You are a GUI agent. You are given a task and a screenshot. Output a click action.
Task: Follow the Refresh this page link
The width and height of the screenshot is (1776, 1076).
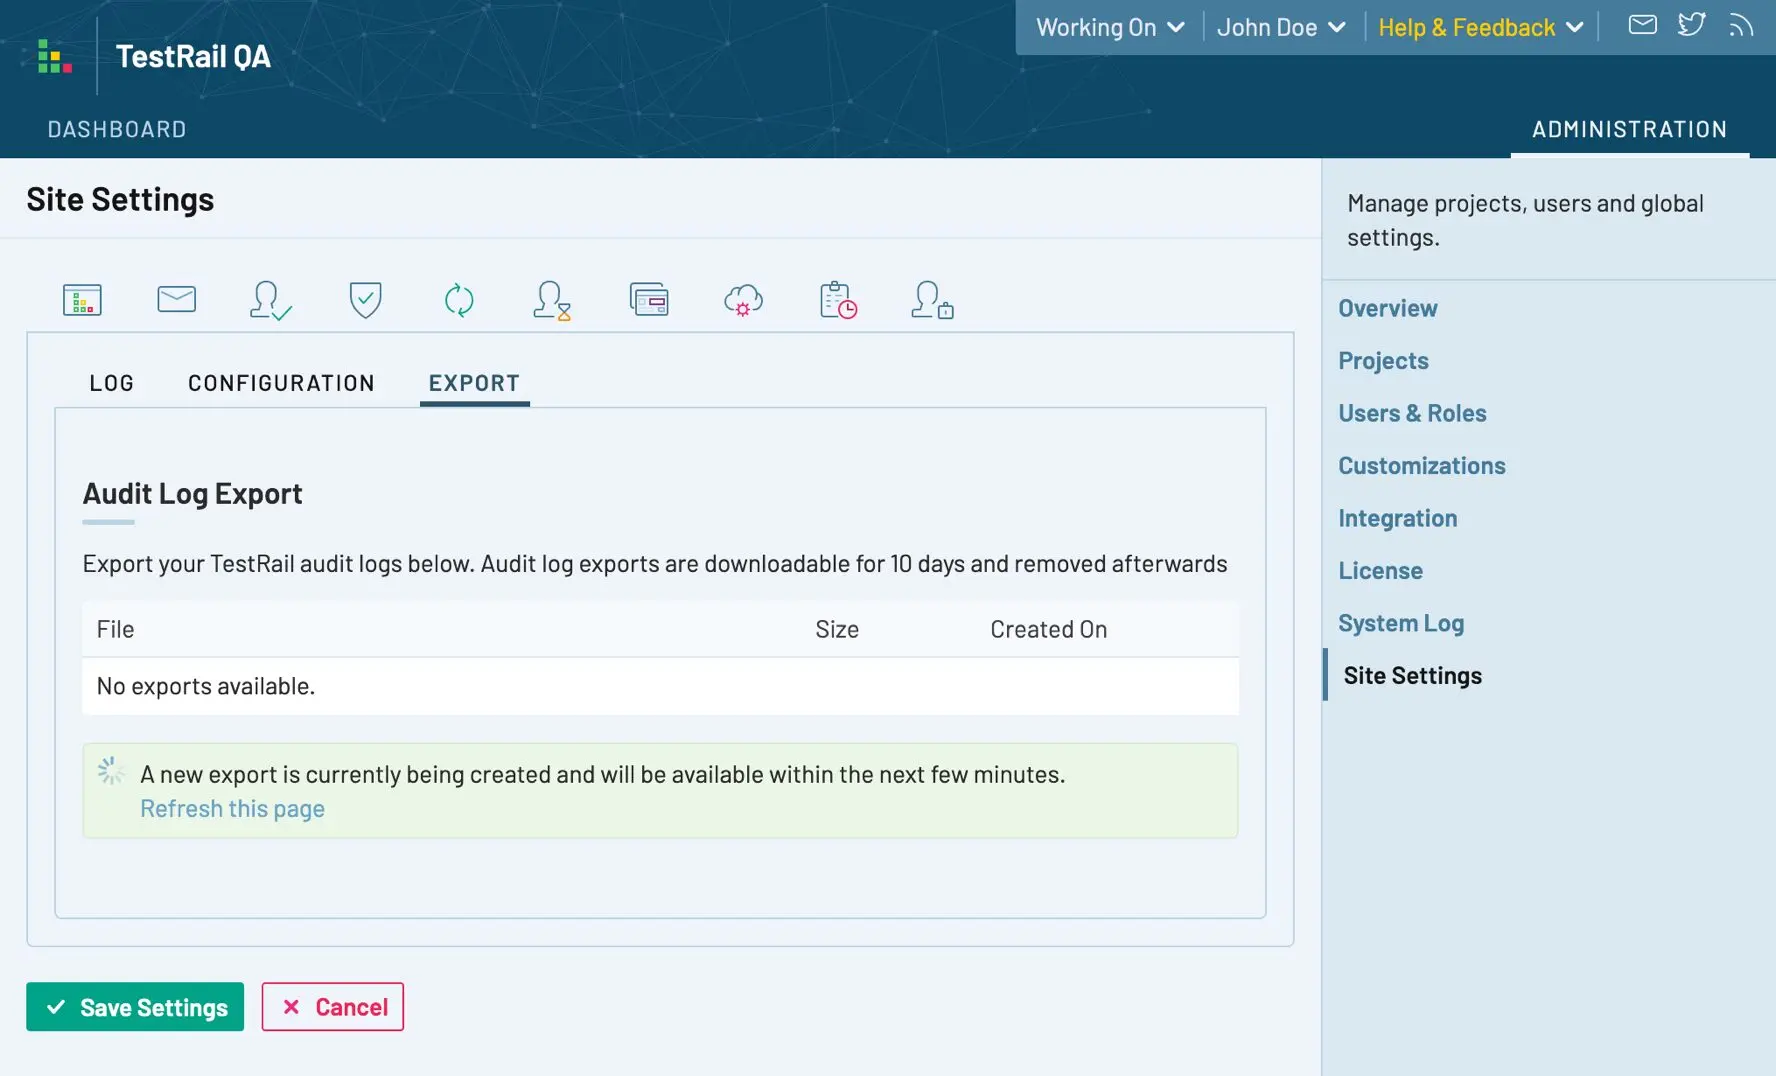tap(232, 808)
